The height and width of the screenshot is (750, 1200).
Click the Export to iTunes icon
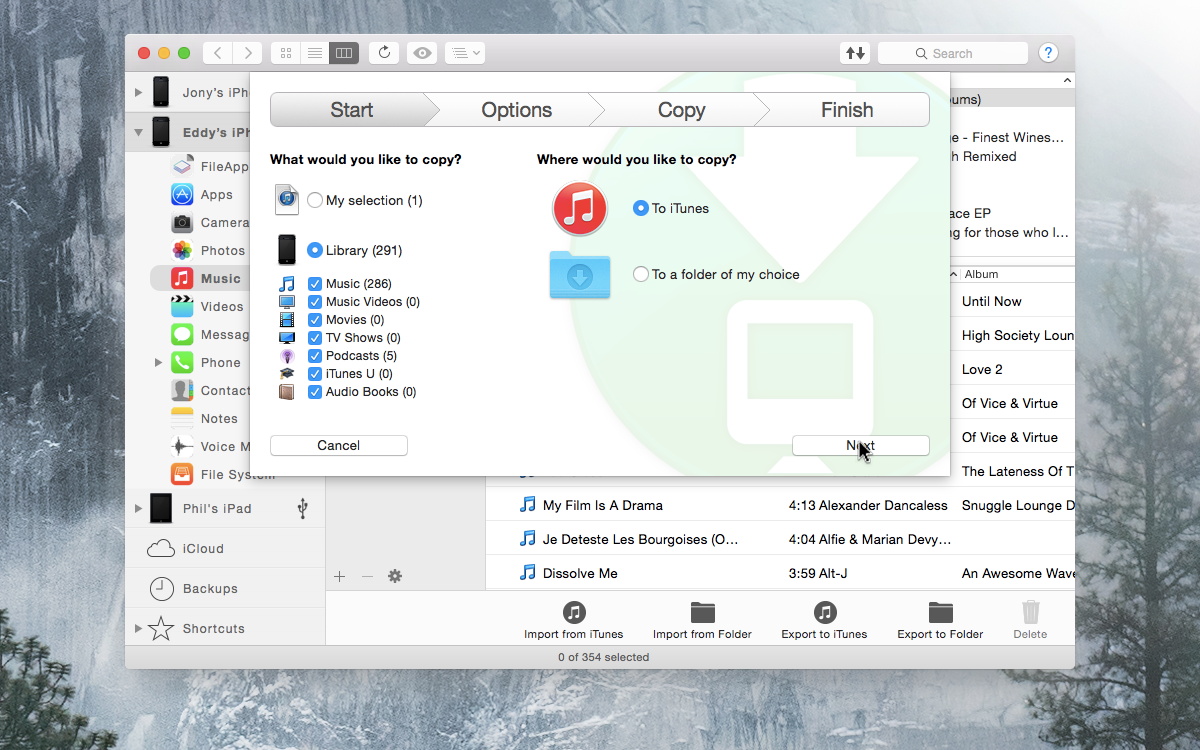[x=824, y=612]
